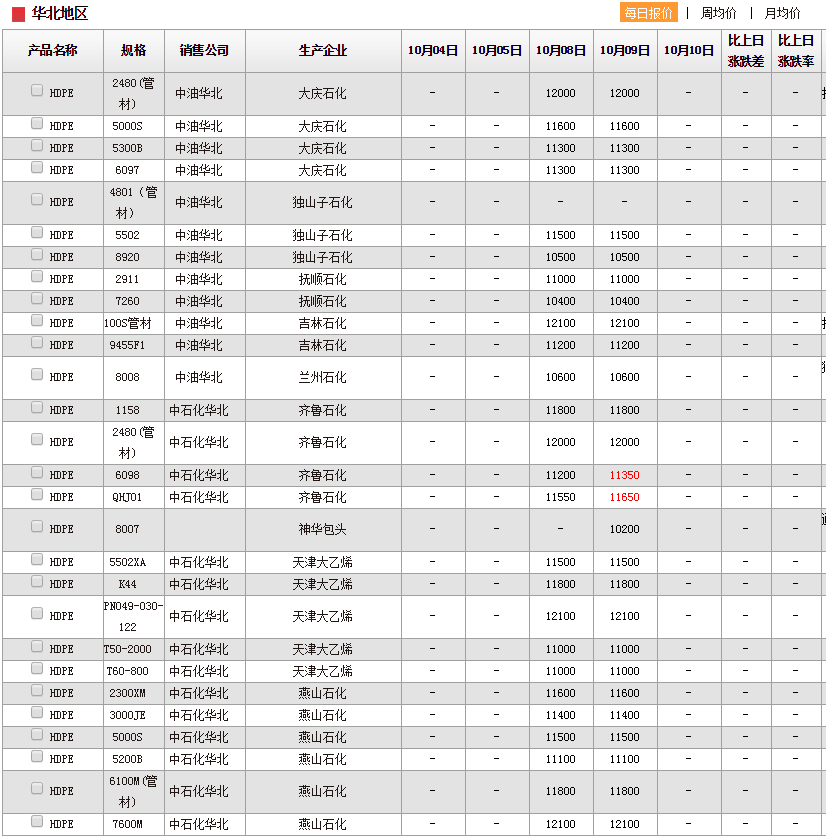Click the 产品名称 column header
The height and width of the screenshot is (840, 826).
pyautogui.click(x=52, y=50)
